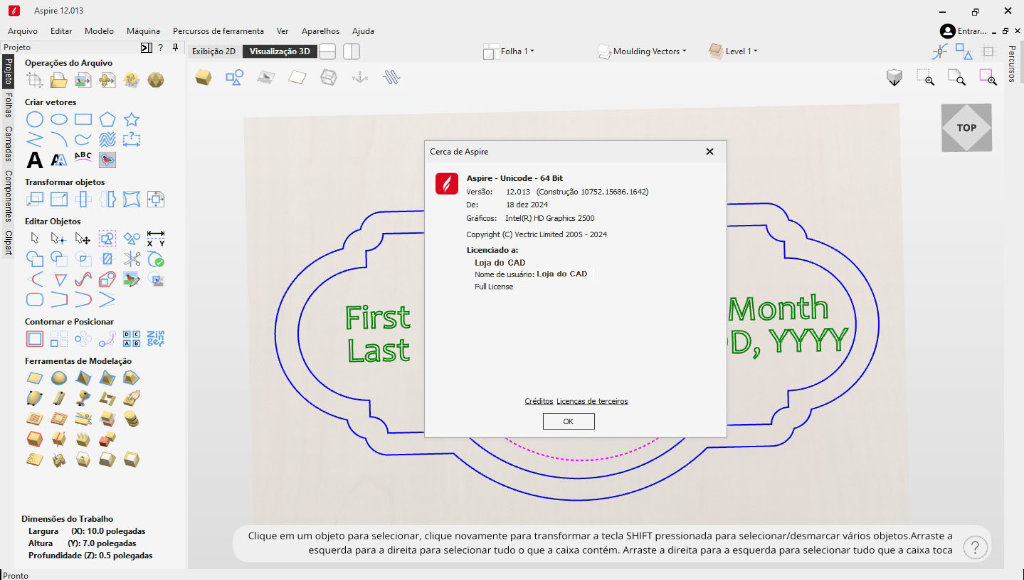Toggle the geometry snapping shapes icon top right
1024x580 pixels.
[x=964, y=51]
